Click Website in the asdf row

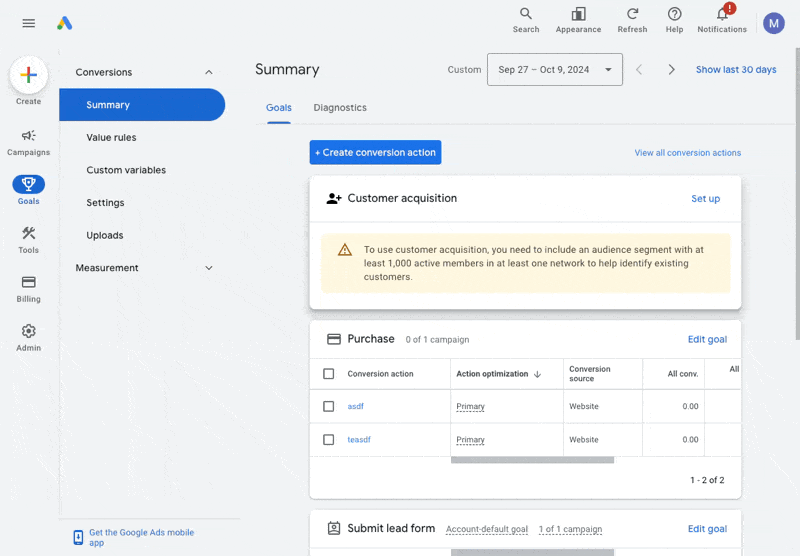[x=584, y=407]
